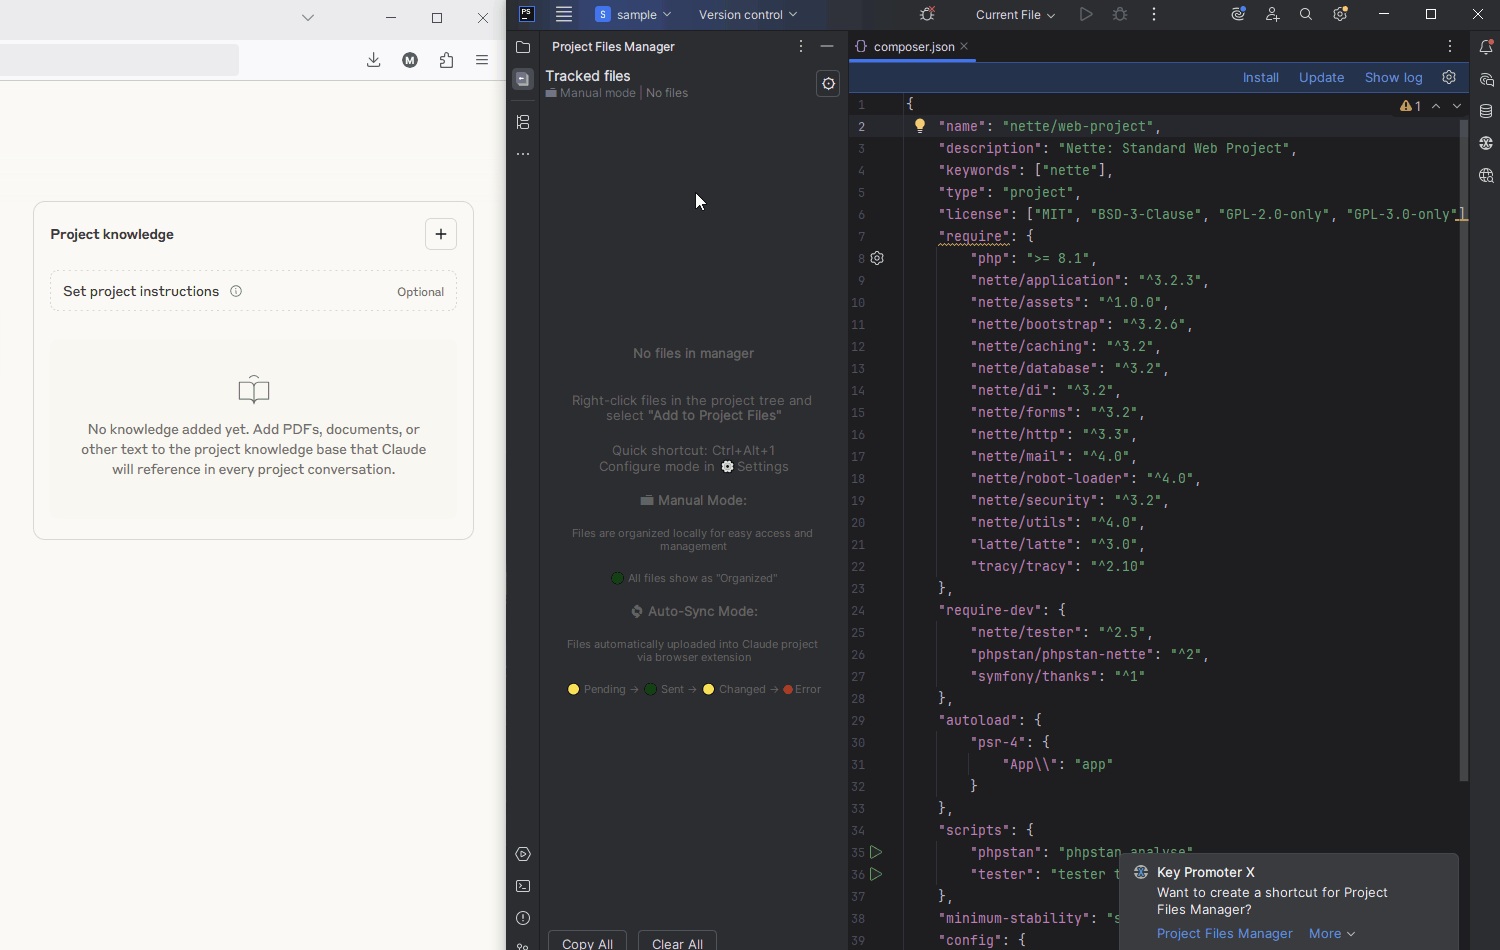Click the editor vertical scrollbar
The height and width of the screenshot is (950, 1500).
(x=1463, y=450)
